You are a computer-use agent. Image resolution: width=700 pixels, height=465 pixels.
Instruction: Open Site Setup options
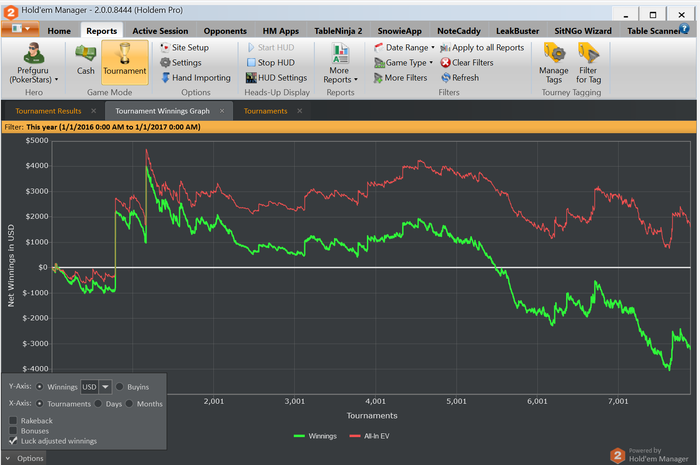pos(185,47)
